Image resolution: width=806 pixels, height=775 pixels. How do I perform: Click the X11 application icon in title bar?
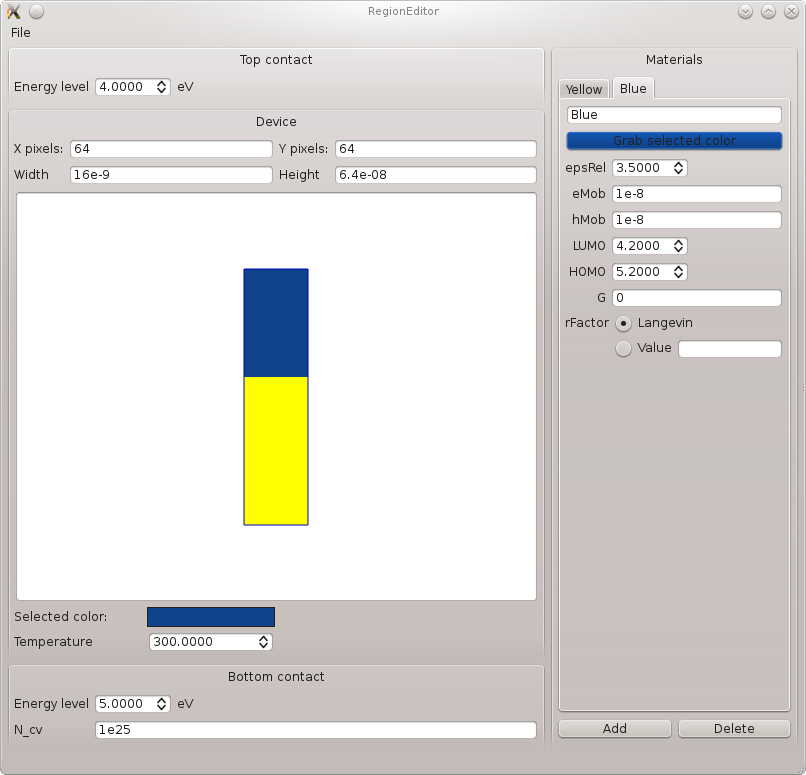coord(14,12)
